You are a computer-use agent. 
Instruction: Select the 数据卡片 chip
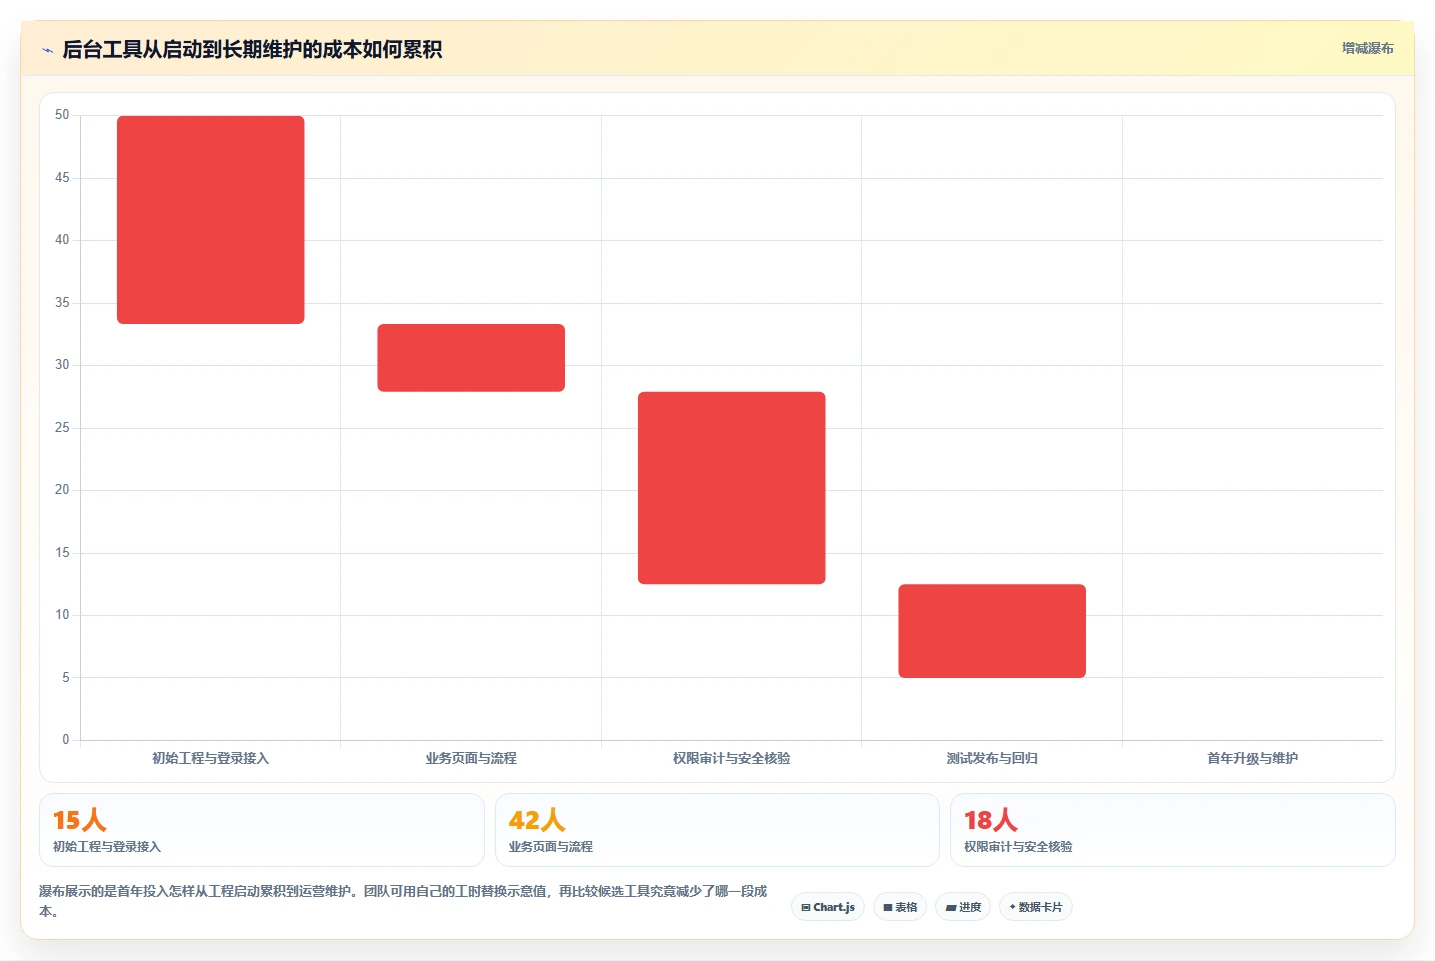[1036, 907]
